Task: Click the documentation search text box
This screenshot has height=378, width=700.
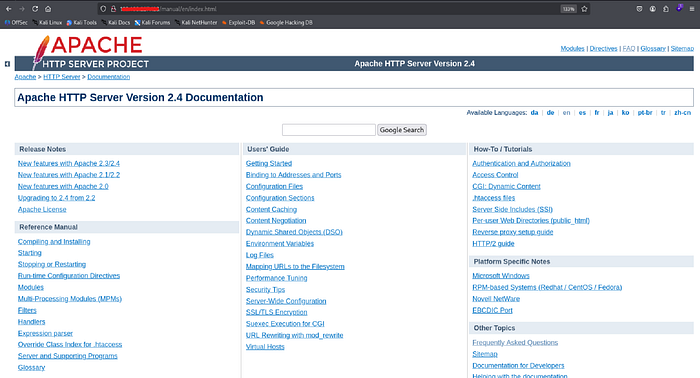Action: [x=329, y=130]
